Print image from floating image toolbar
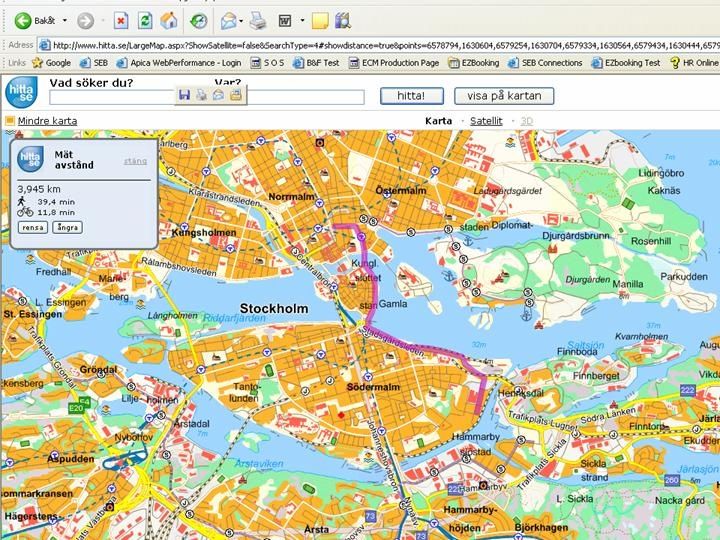 tap(202, 95)
